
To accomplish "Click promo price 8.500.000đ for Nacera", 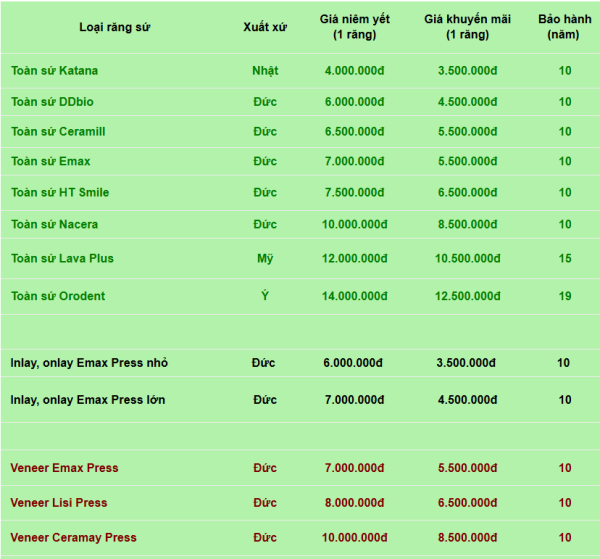I will pyautogui.click(x=468, y=224).
